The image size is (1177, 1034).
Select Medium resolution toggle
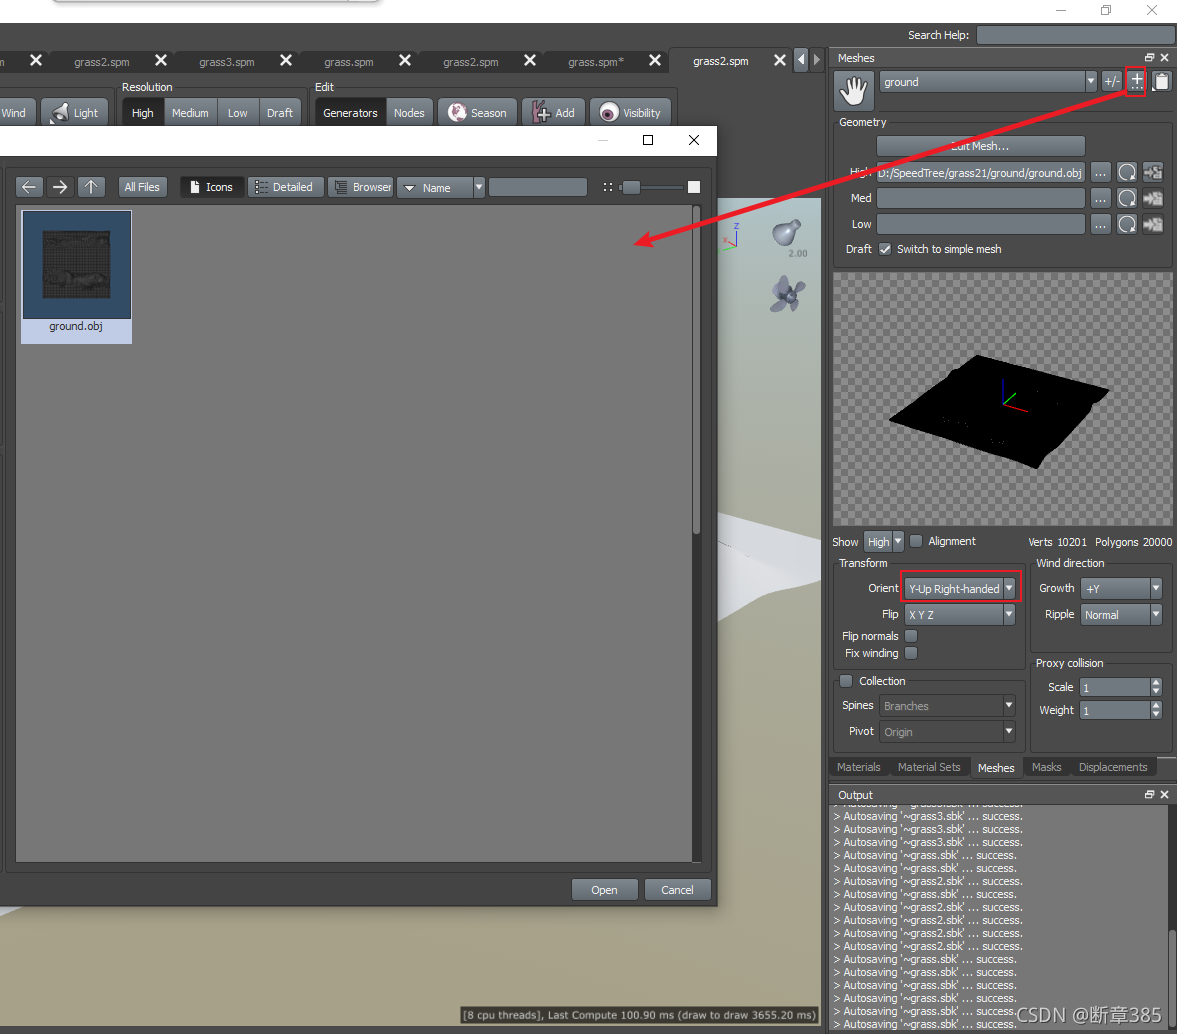click(x=190, y=113)
